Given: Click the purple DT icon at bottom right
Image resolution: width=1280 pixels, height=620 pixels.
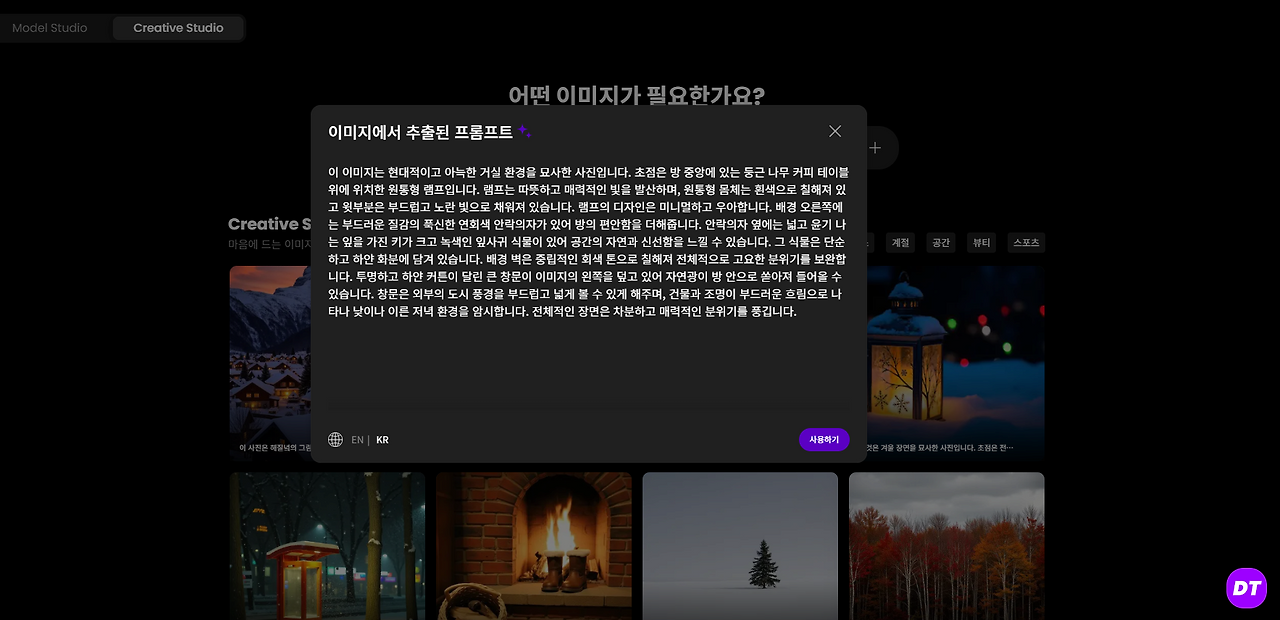Looking at the screenshot, I should coord(1246,588).
